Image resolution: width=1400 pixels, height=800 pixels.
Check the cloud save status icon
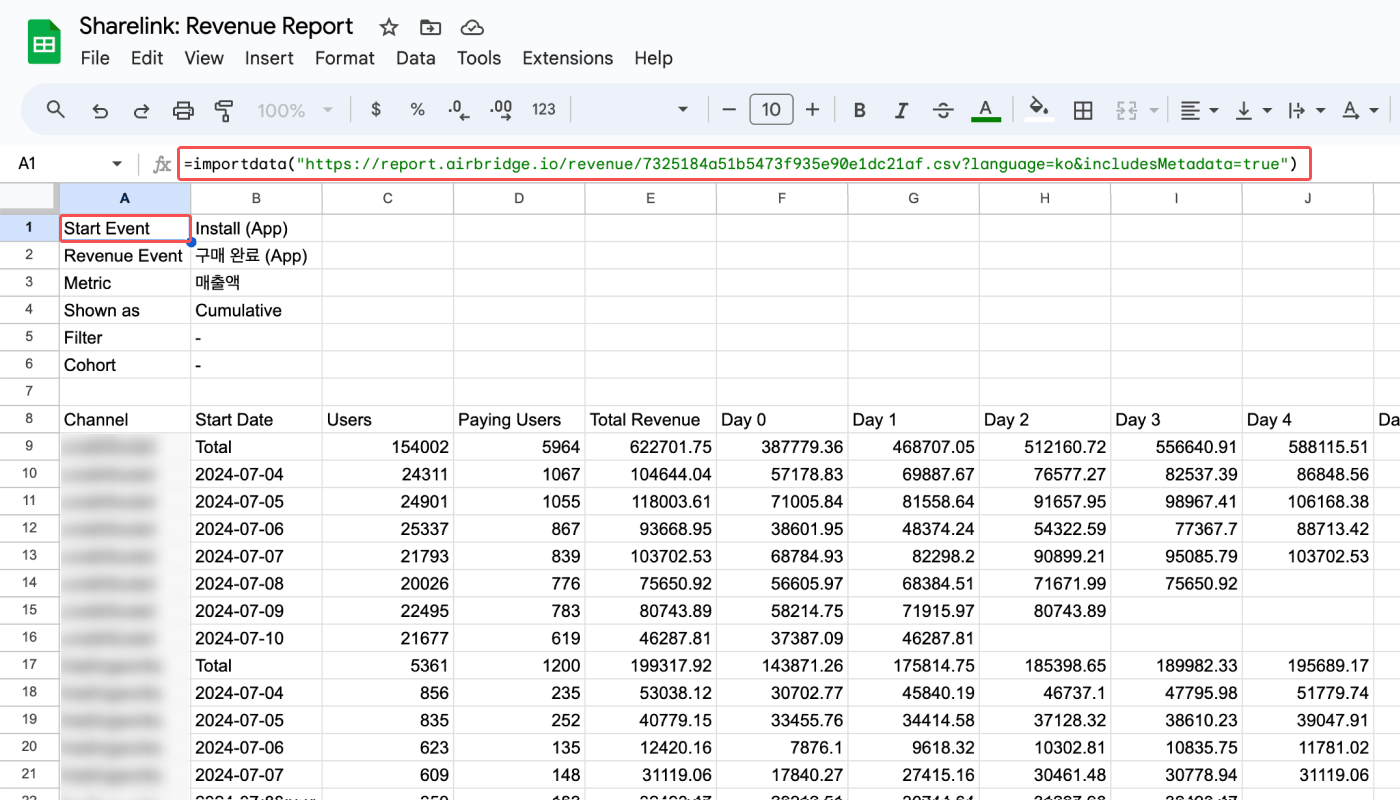coord(472,27)
